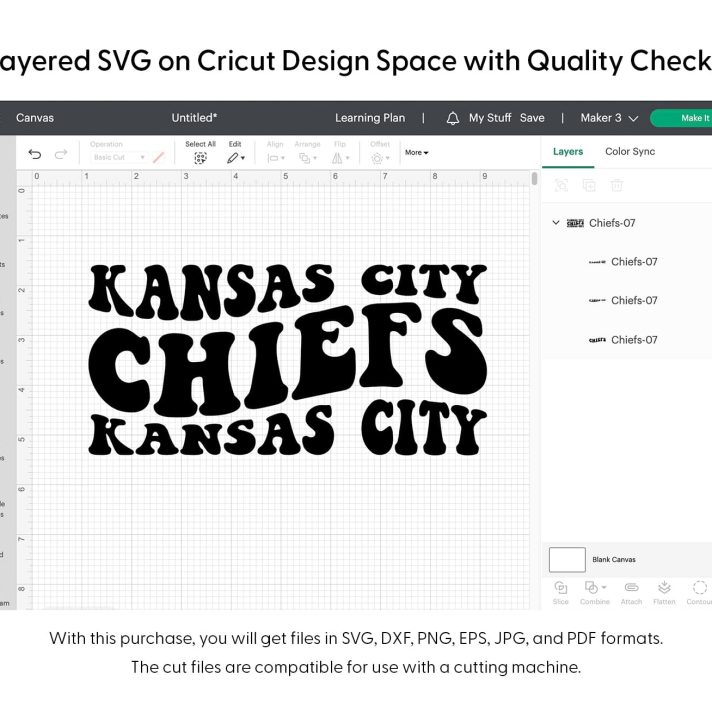Click the Flatten tool
712x712 pixels.
point(664,593)
